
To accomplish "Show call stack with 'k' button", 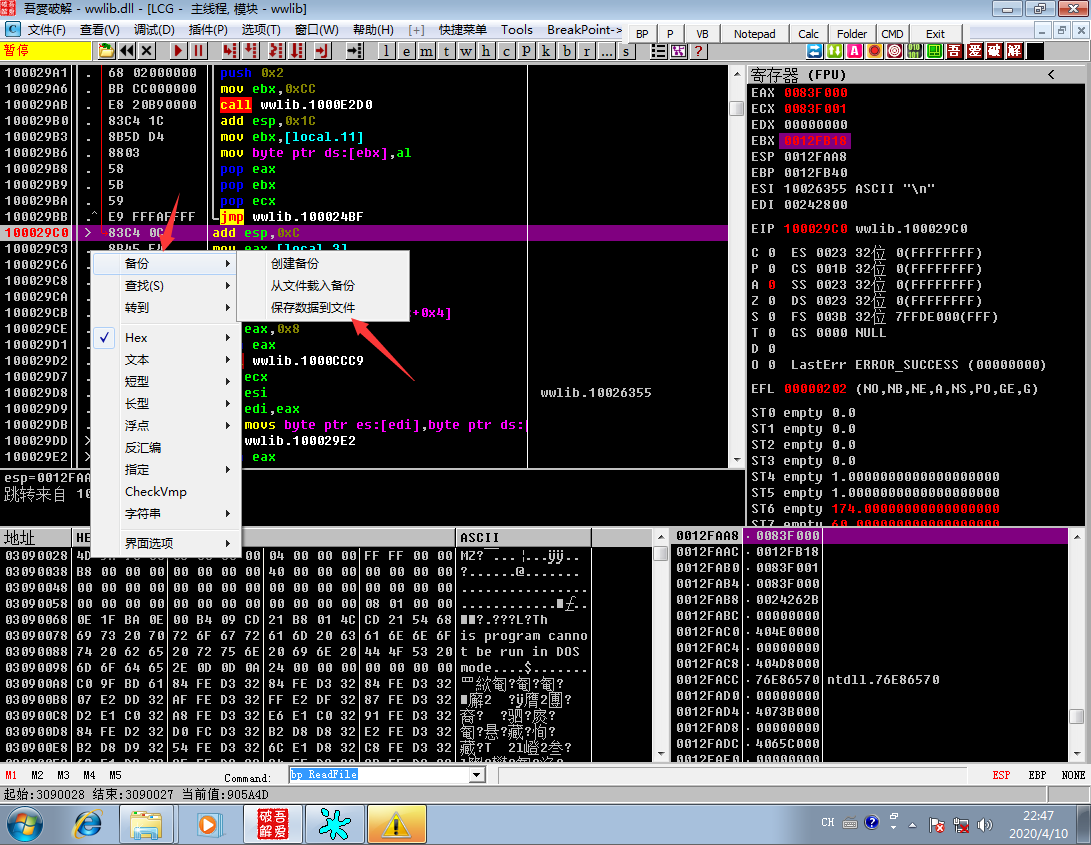I will pyautogui.click(x=546, y=51).
